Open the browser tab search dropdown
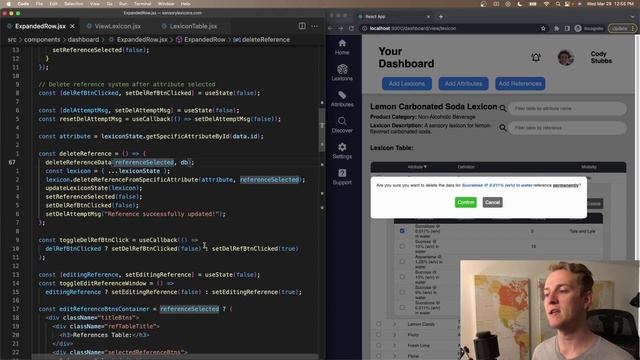 coord(633,17)
